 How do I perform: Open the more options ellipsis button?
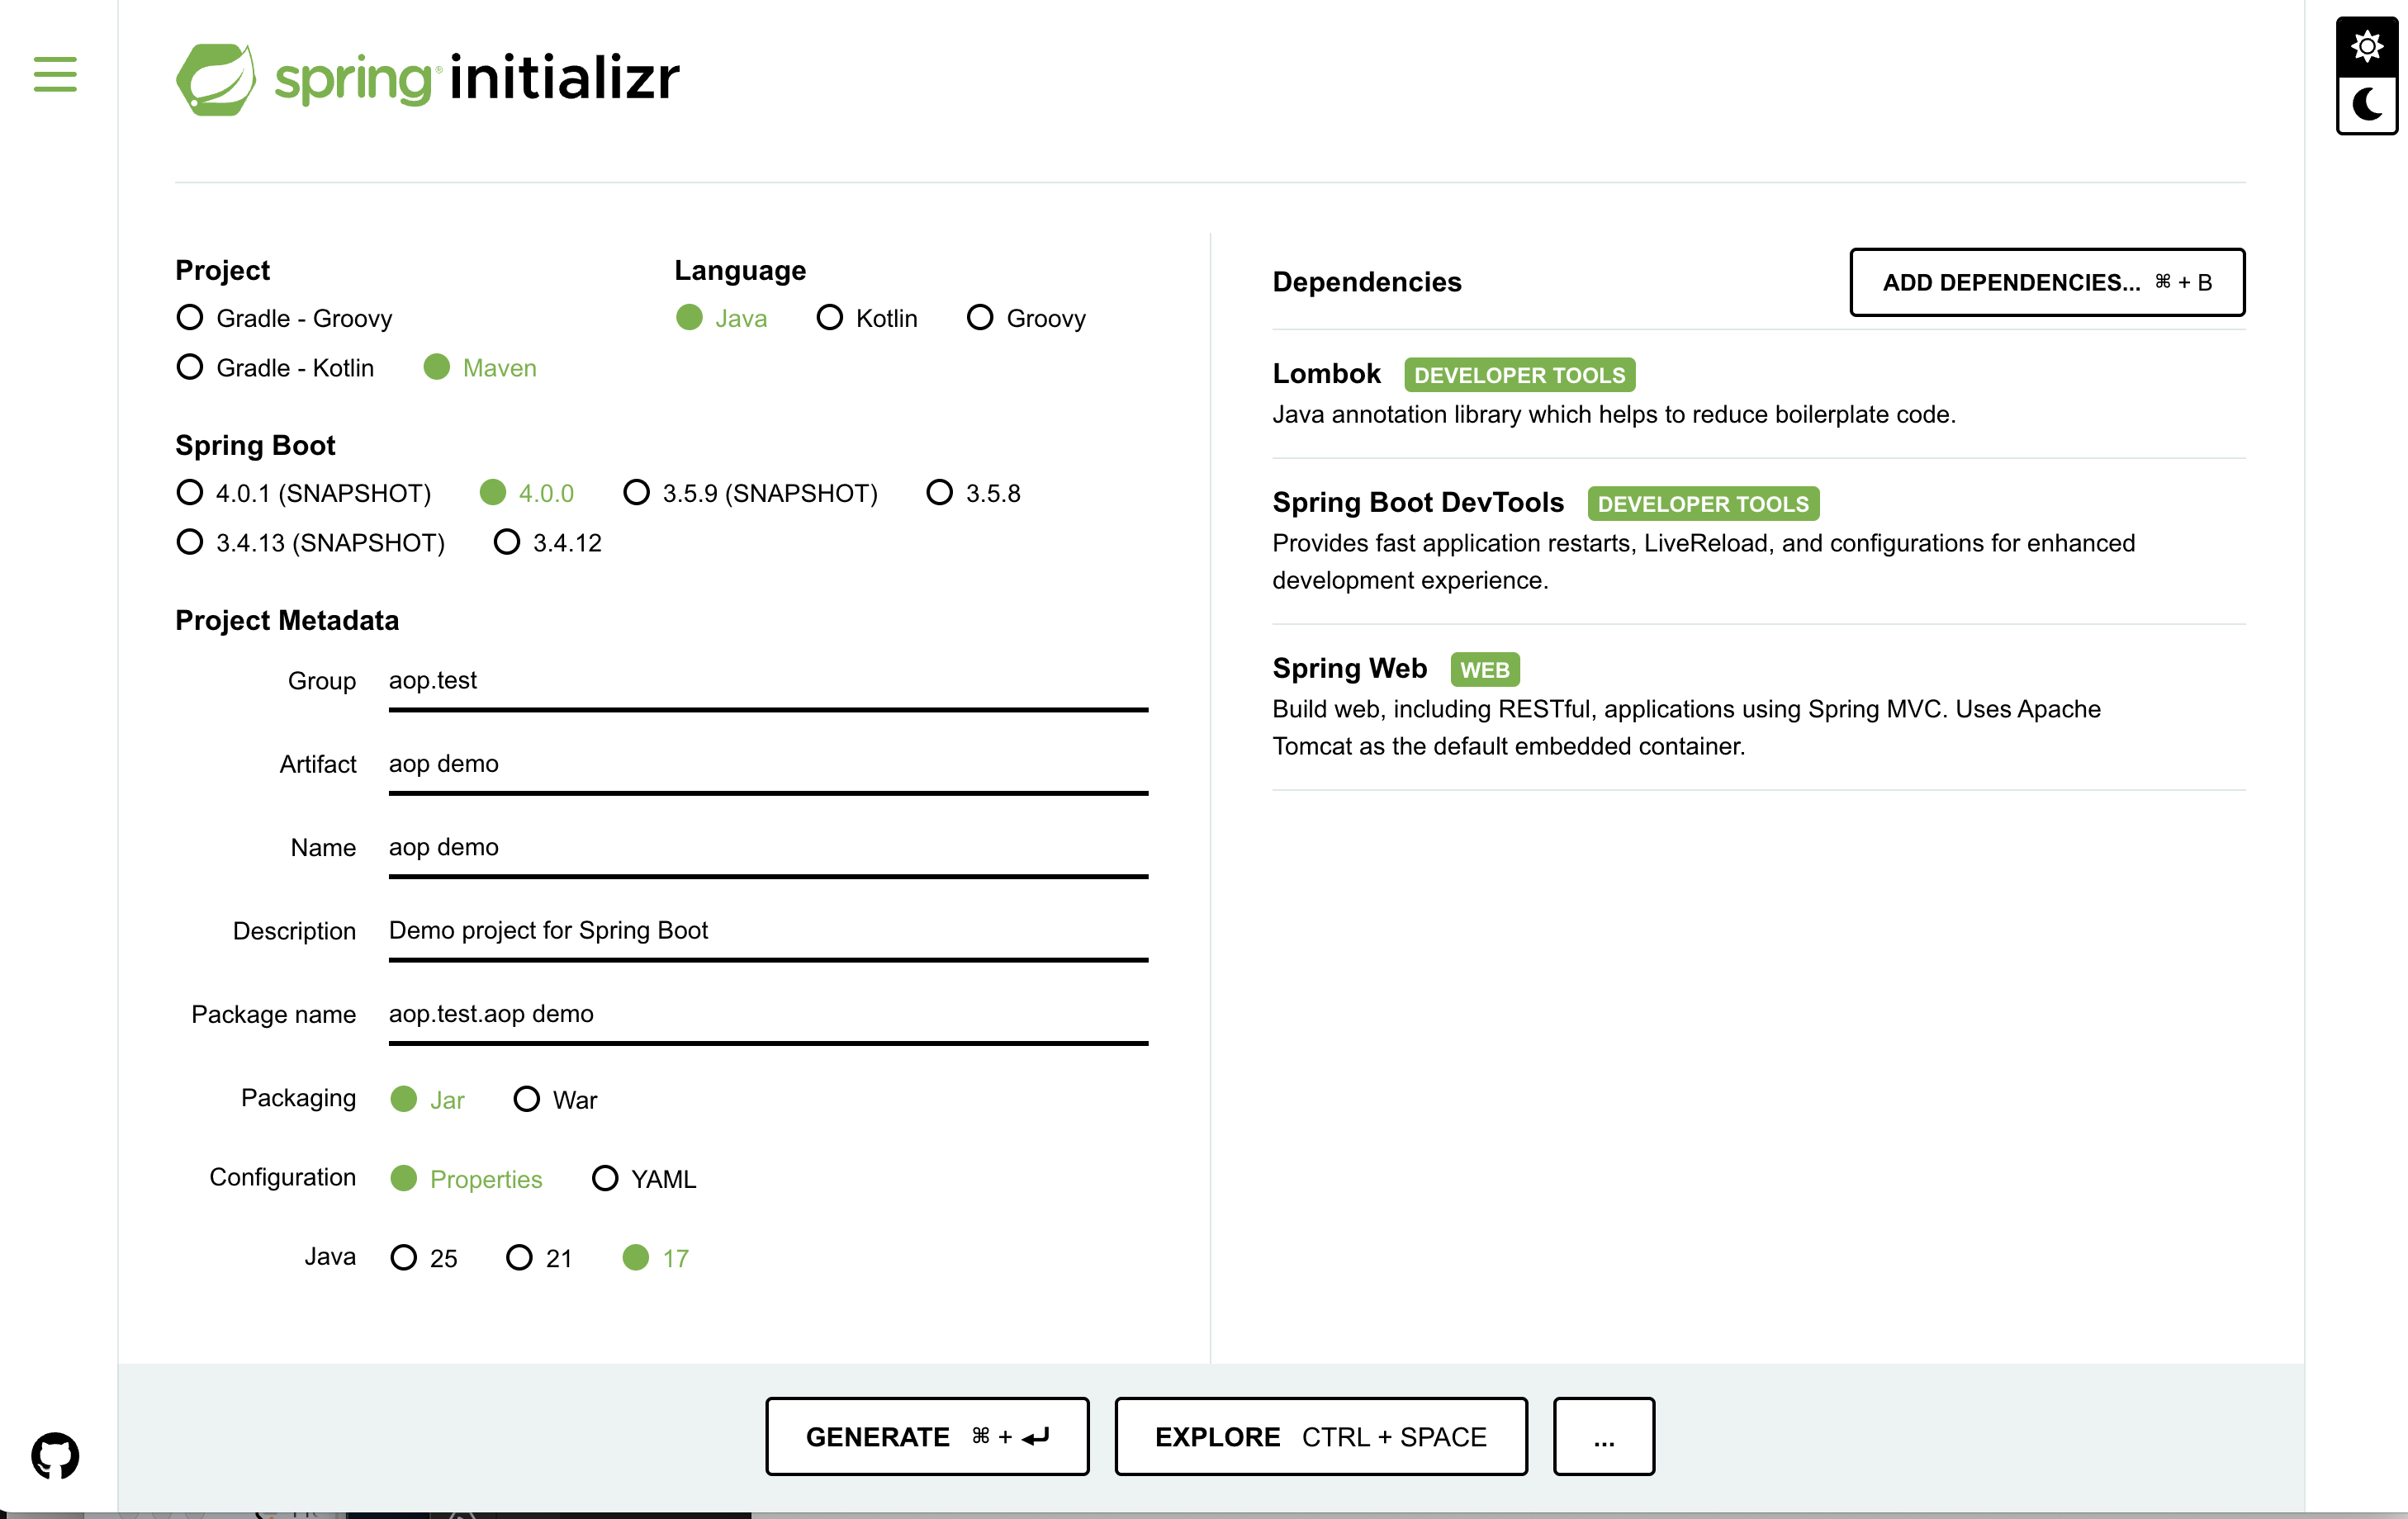pyautogui.click(x=1603, y=1436)
